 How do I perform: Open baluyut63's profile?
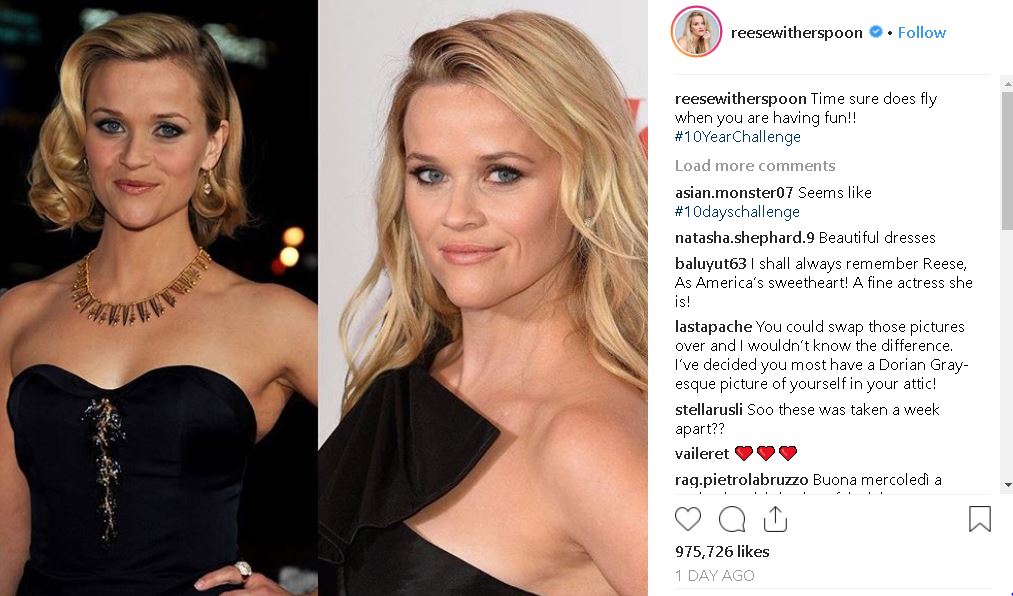[711, 263]
